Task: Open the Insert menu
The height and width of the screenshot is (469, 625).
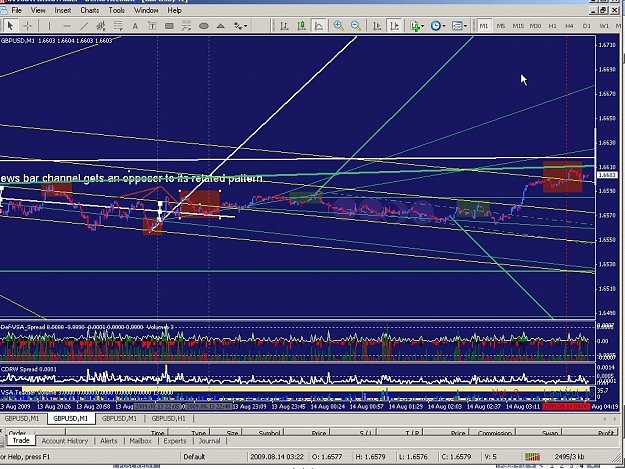Action: coord(63,10)
